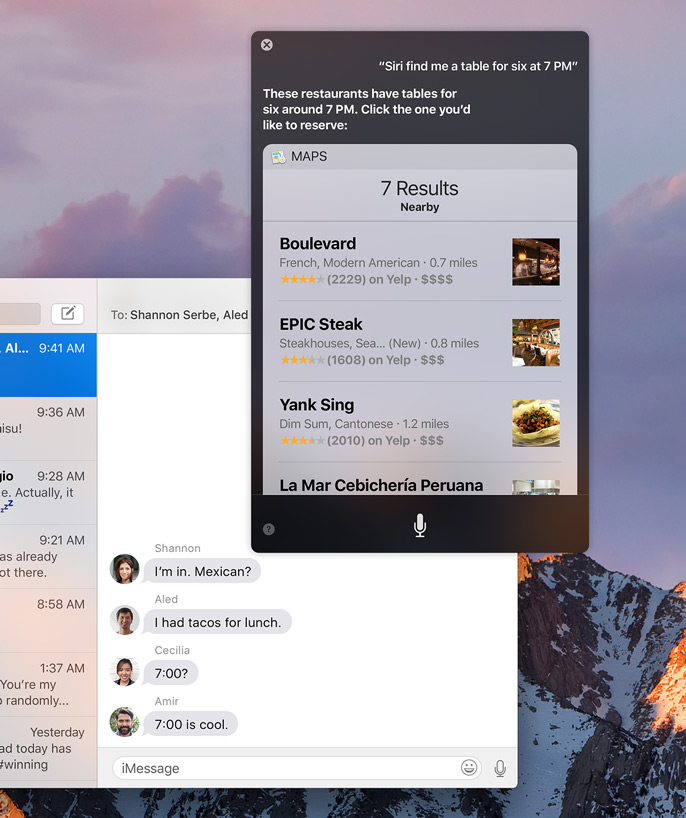Click the dictation microphone in Messages
The width and height of the screenshot is (686, 818).
coord(500,768)
